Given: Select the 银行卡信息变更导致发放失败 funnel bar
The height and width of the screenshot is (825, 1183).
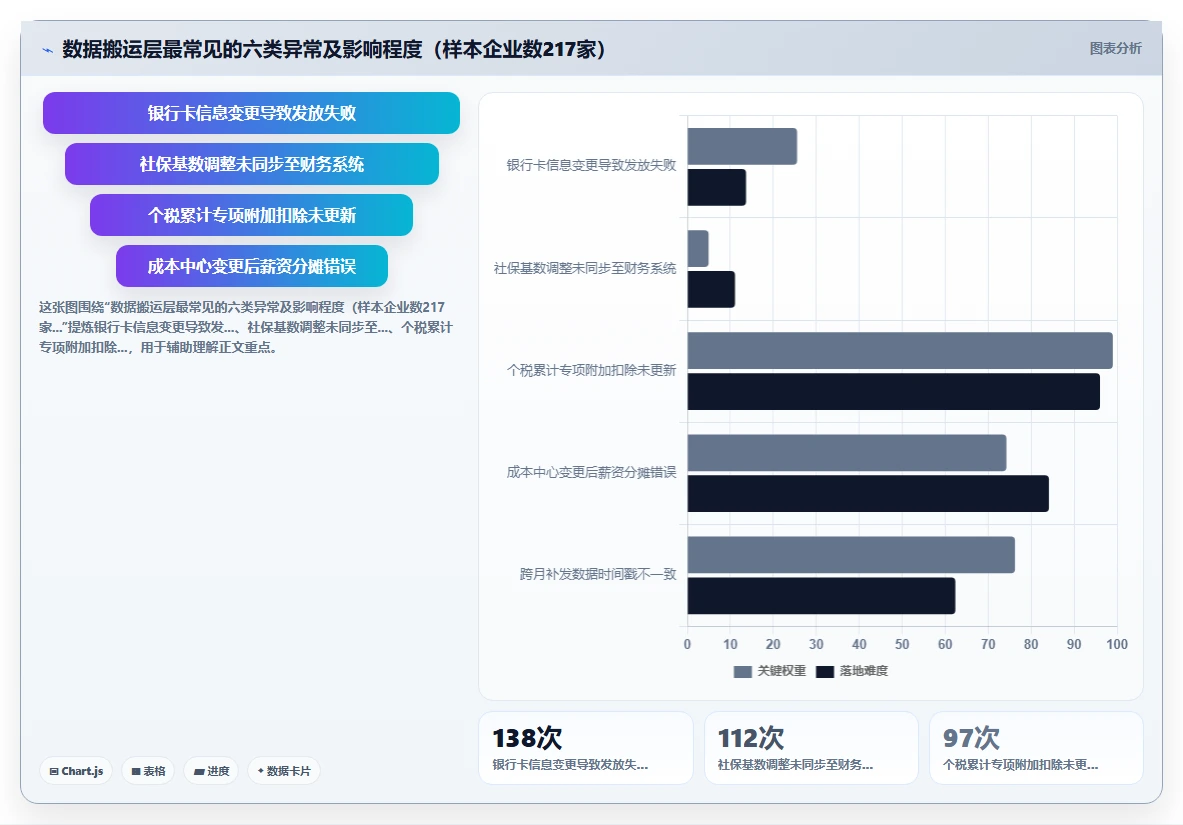Looking at the screenshot, I should (x=251, y=113).
